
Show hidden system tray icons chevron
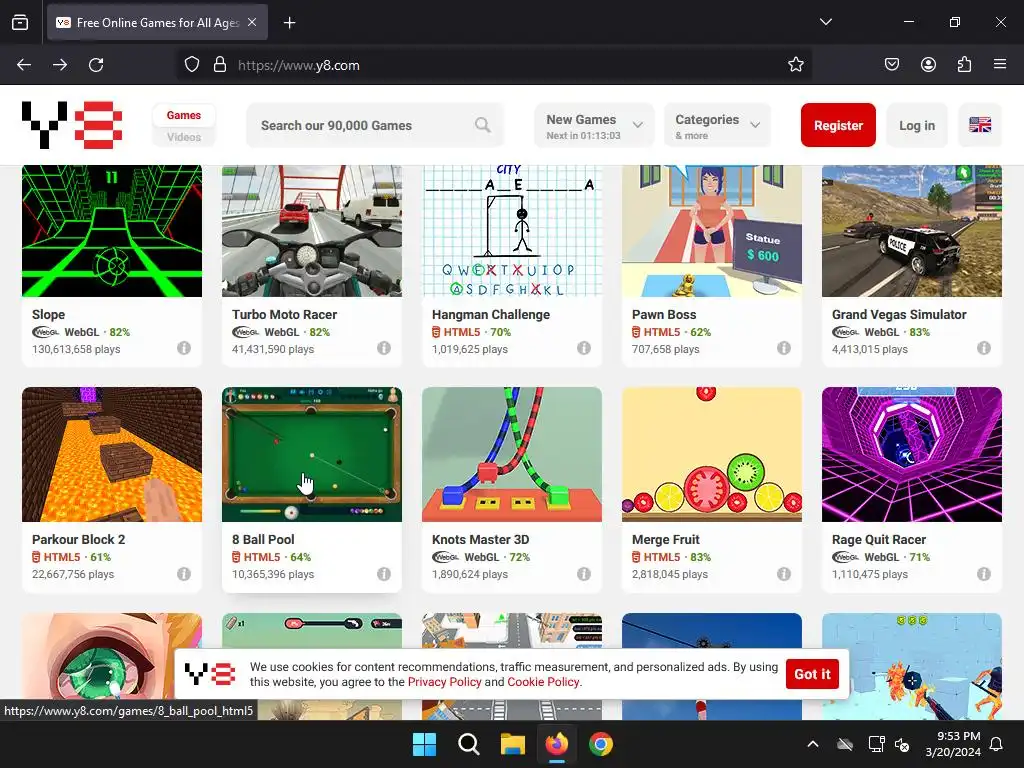(x=813, y=744)
